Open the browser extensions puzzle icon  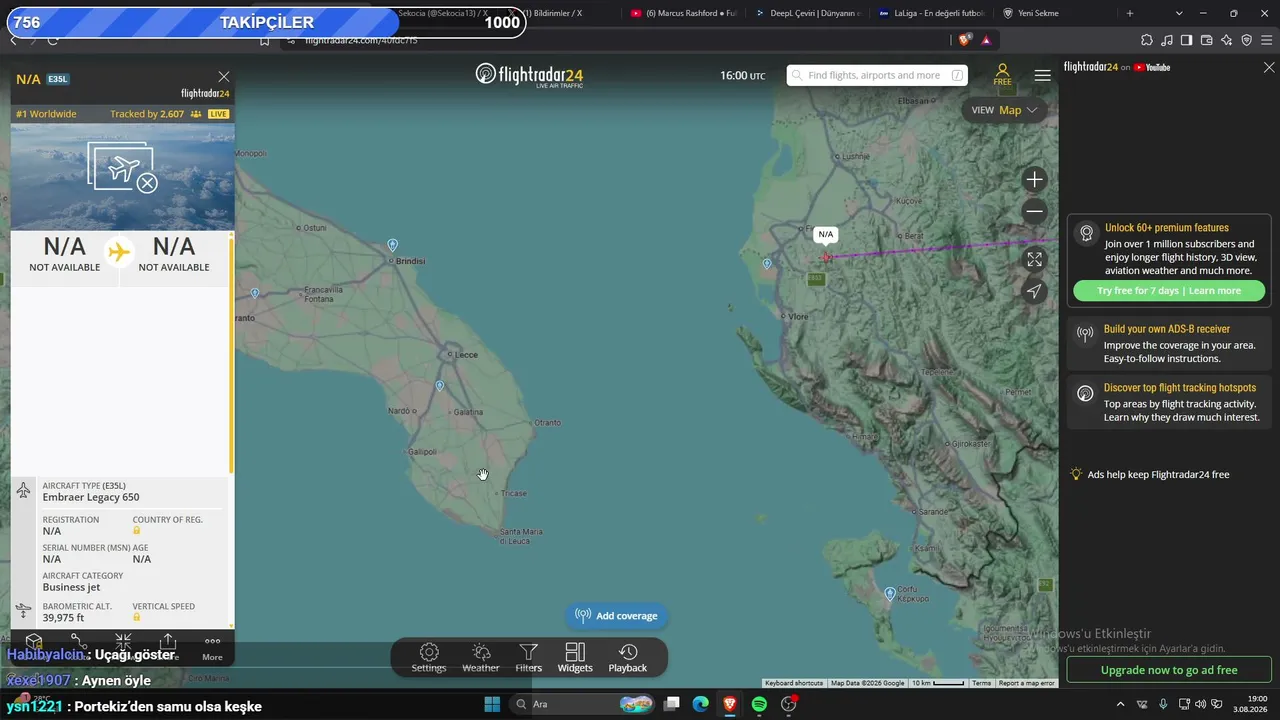(1147, 40)
